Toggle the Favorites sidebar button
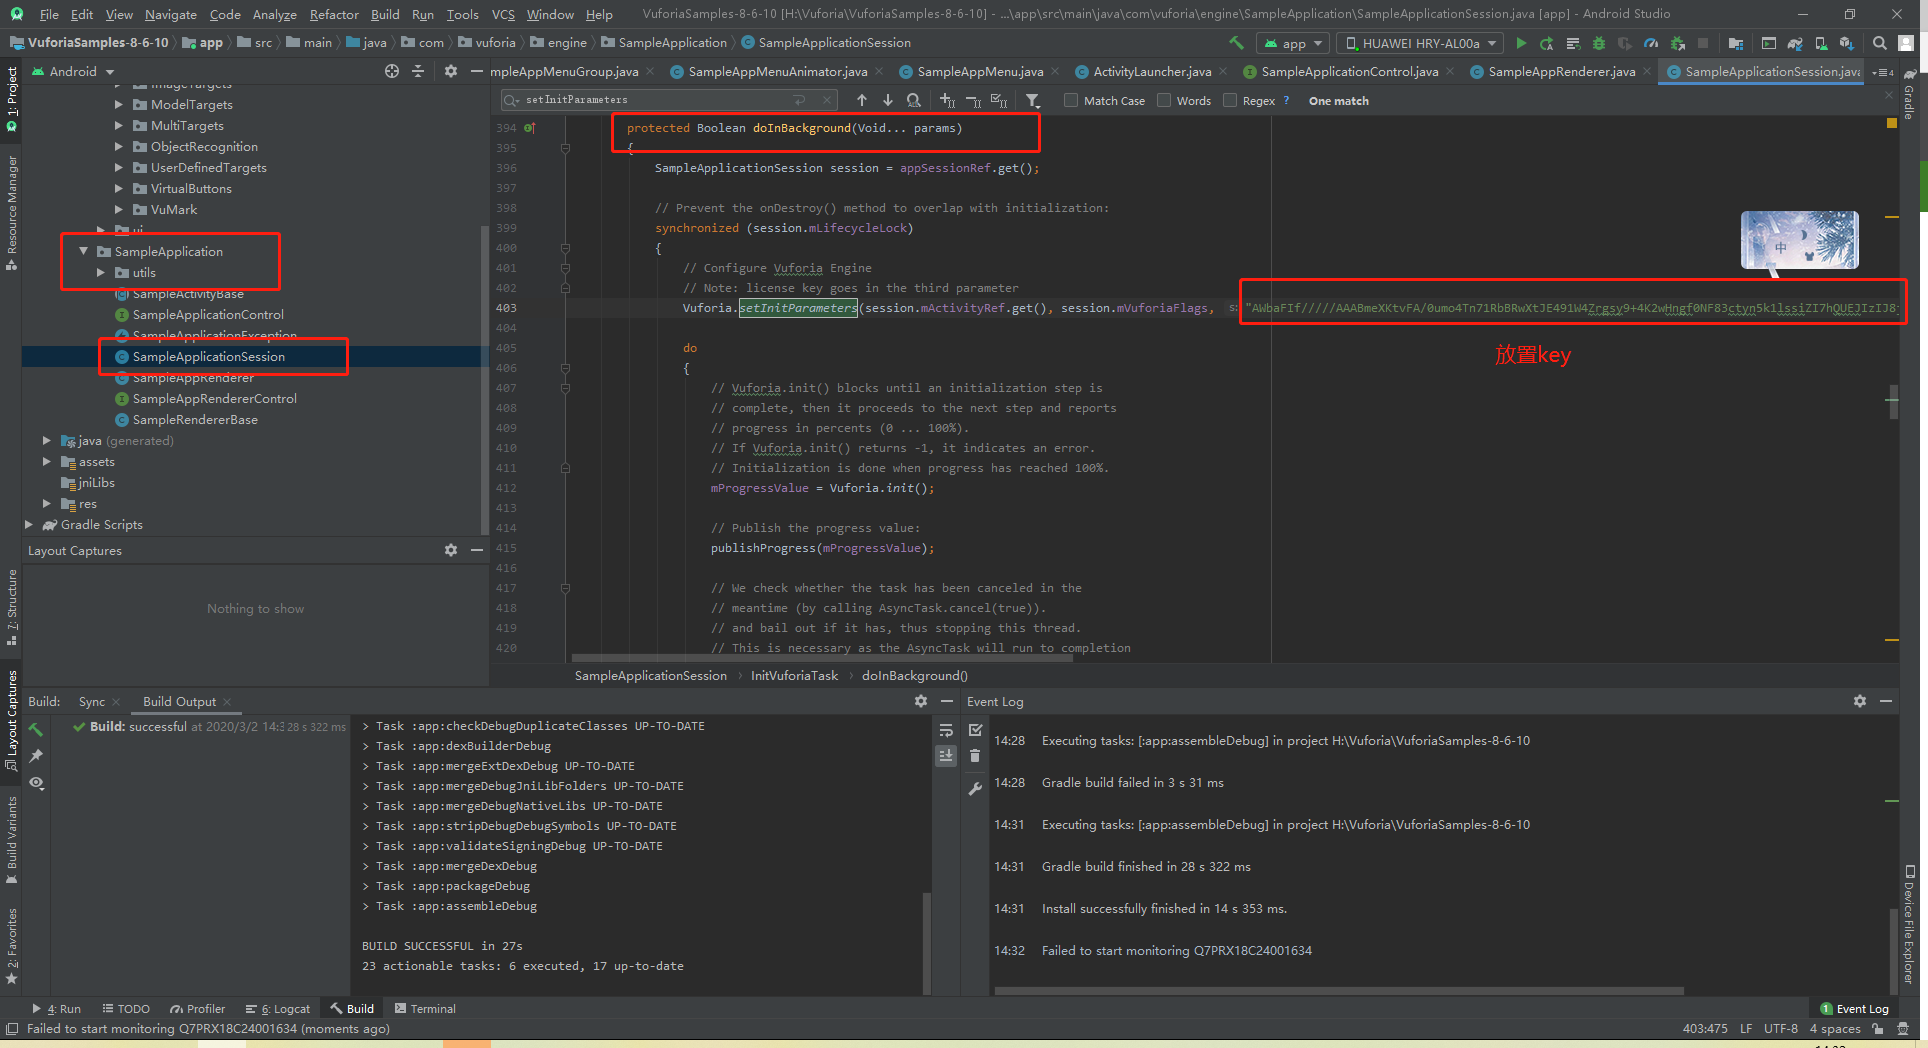The height and width of the screenshot is (1048, 1928). 11,945
